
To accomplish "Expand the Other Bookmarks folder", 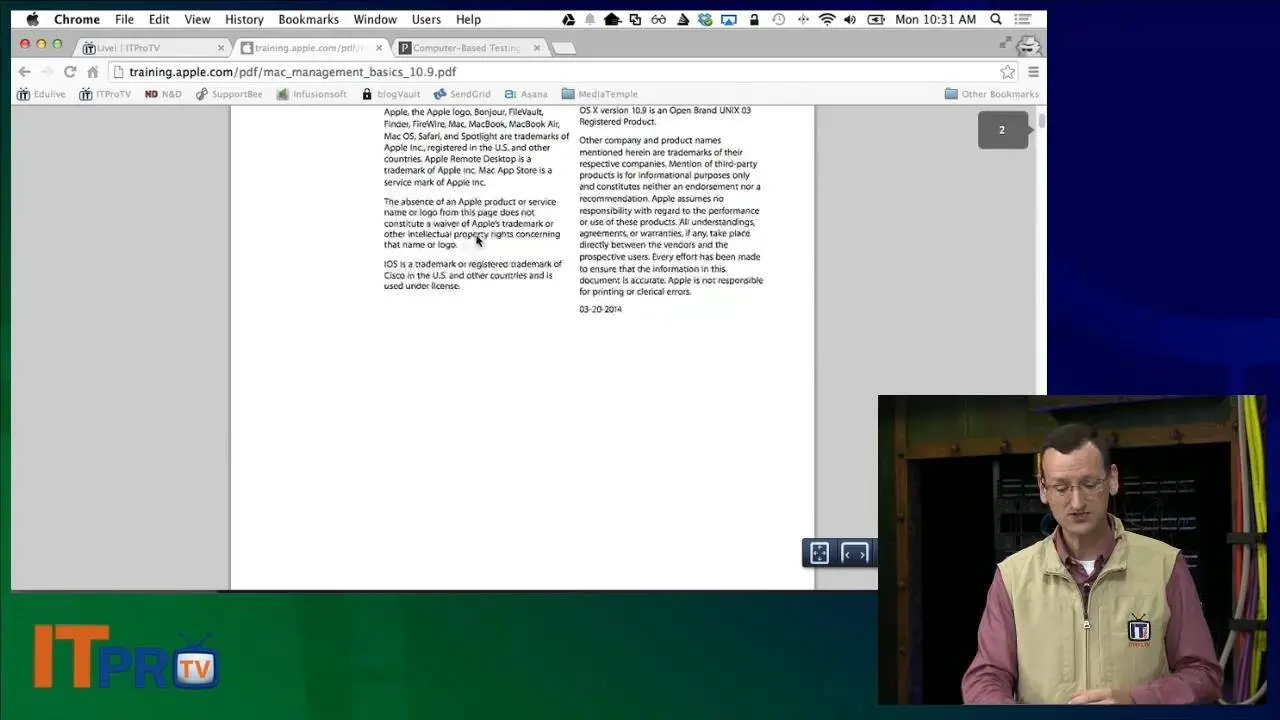I will [x=991, y=94].
